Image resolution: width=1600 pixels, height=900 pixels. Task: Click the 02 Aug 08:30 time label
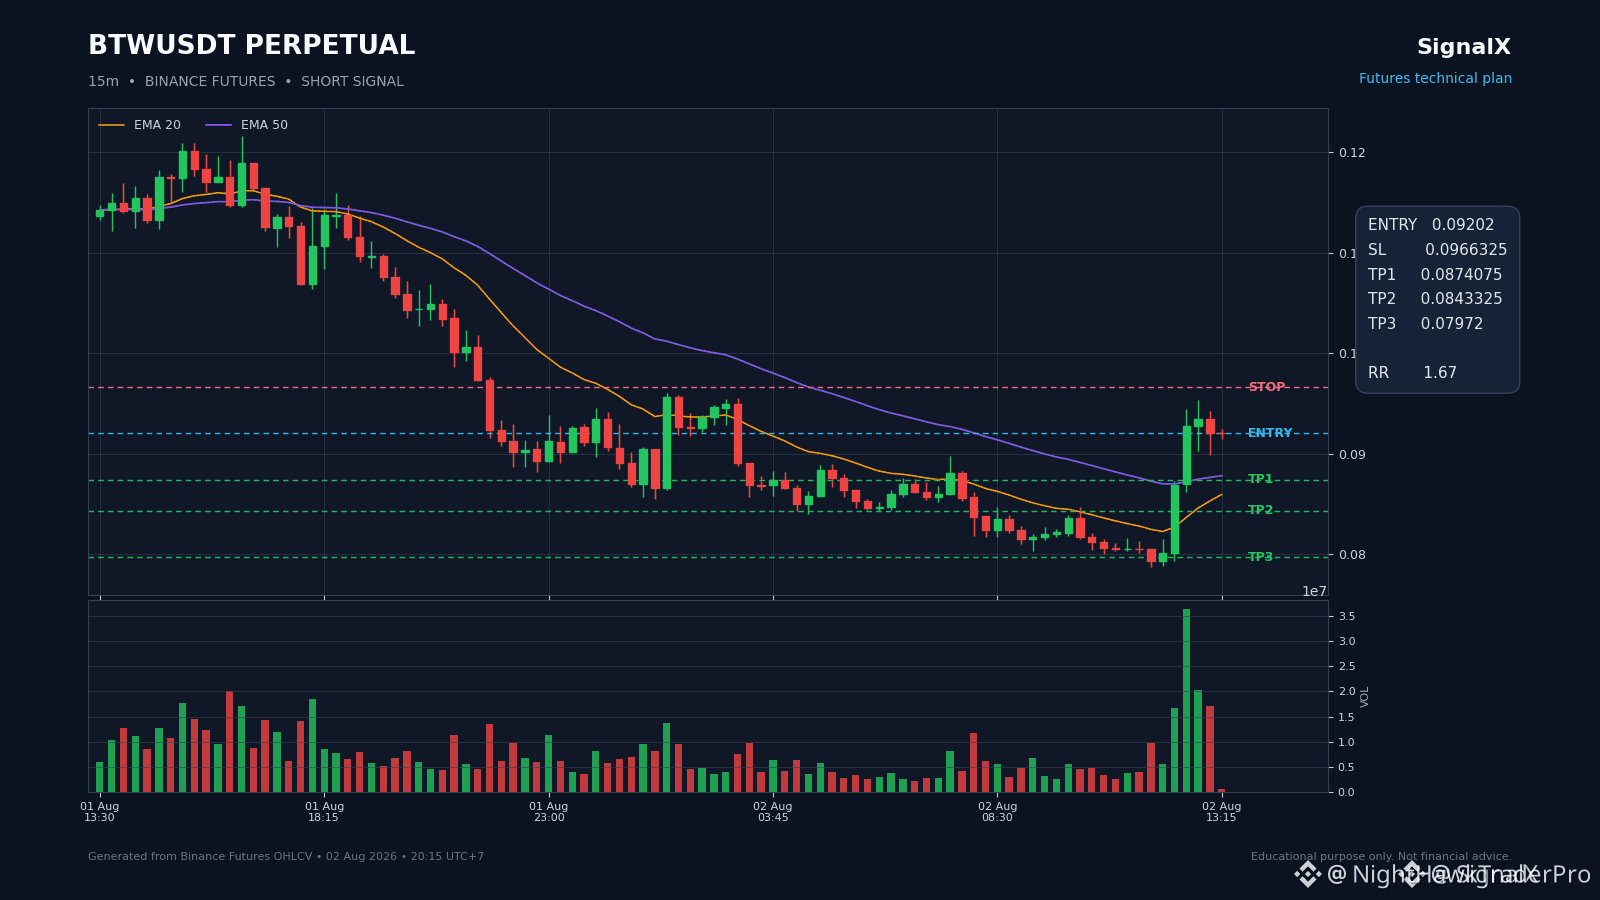[x=997, y=812]
